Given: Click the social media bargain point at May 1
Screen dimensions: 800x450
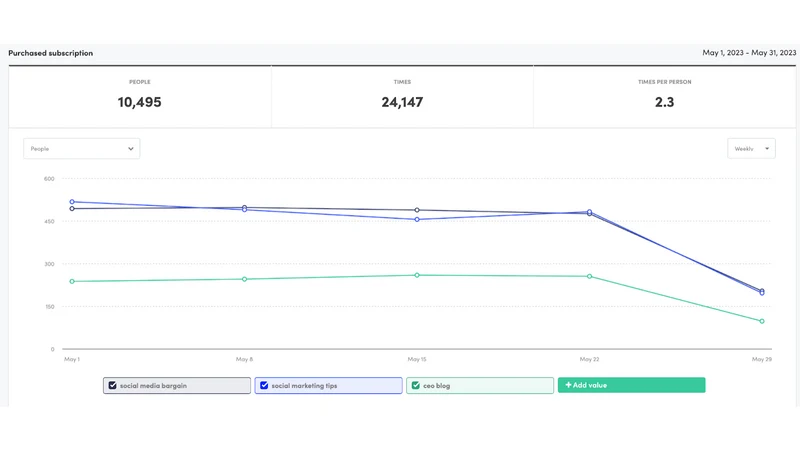Looking at the screenshot, I should click(72, 209).
